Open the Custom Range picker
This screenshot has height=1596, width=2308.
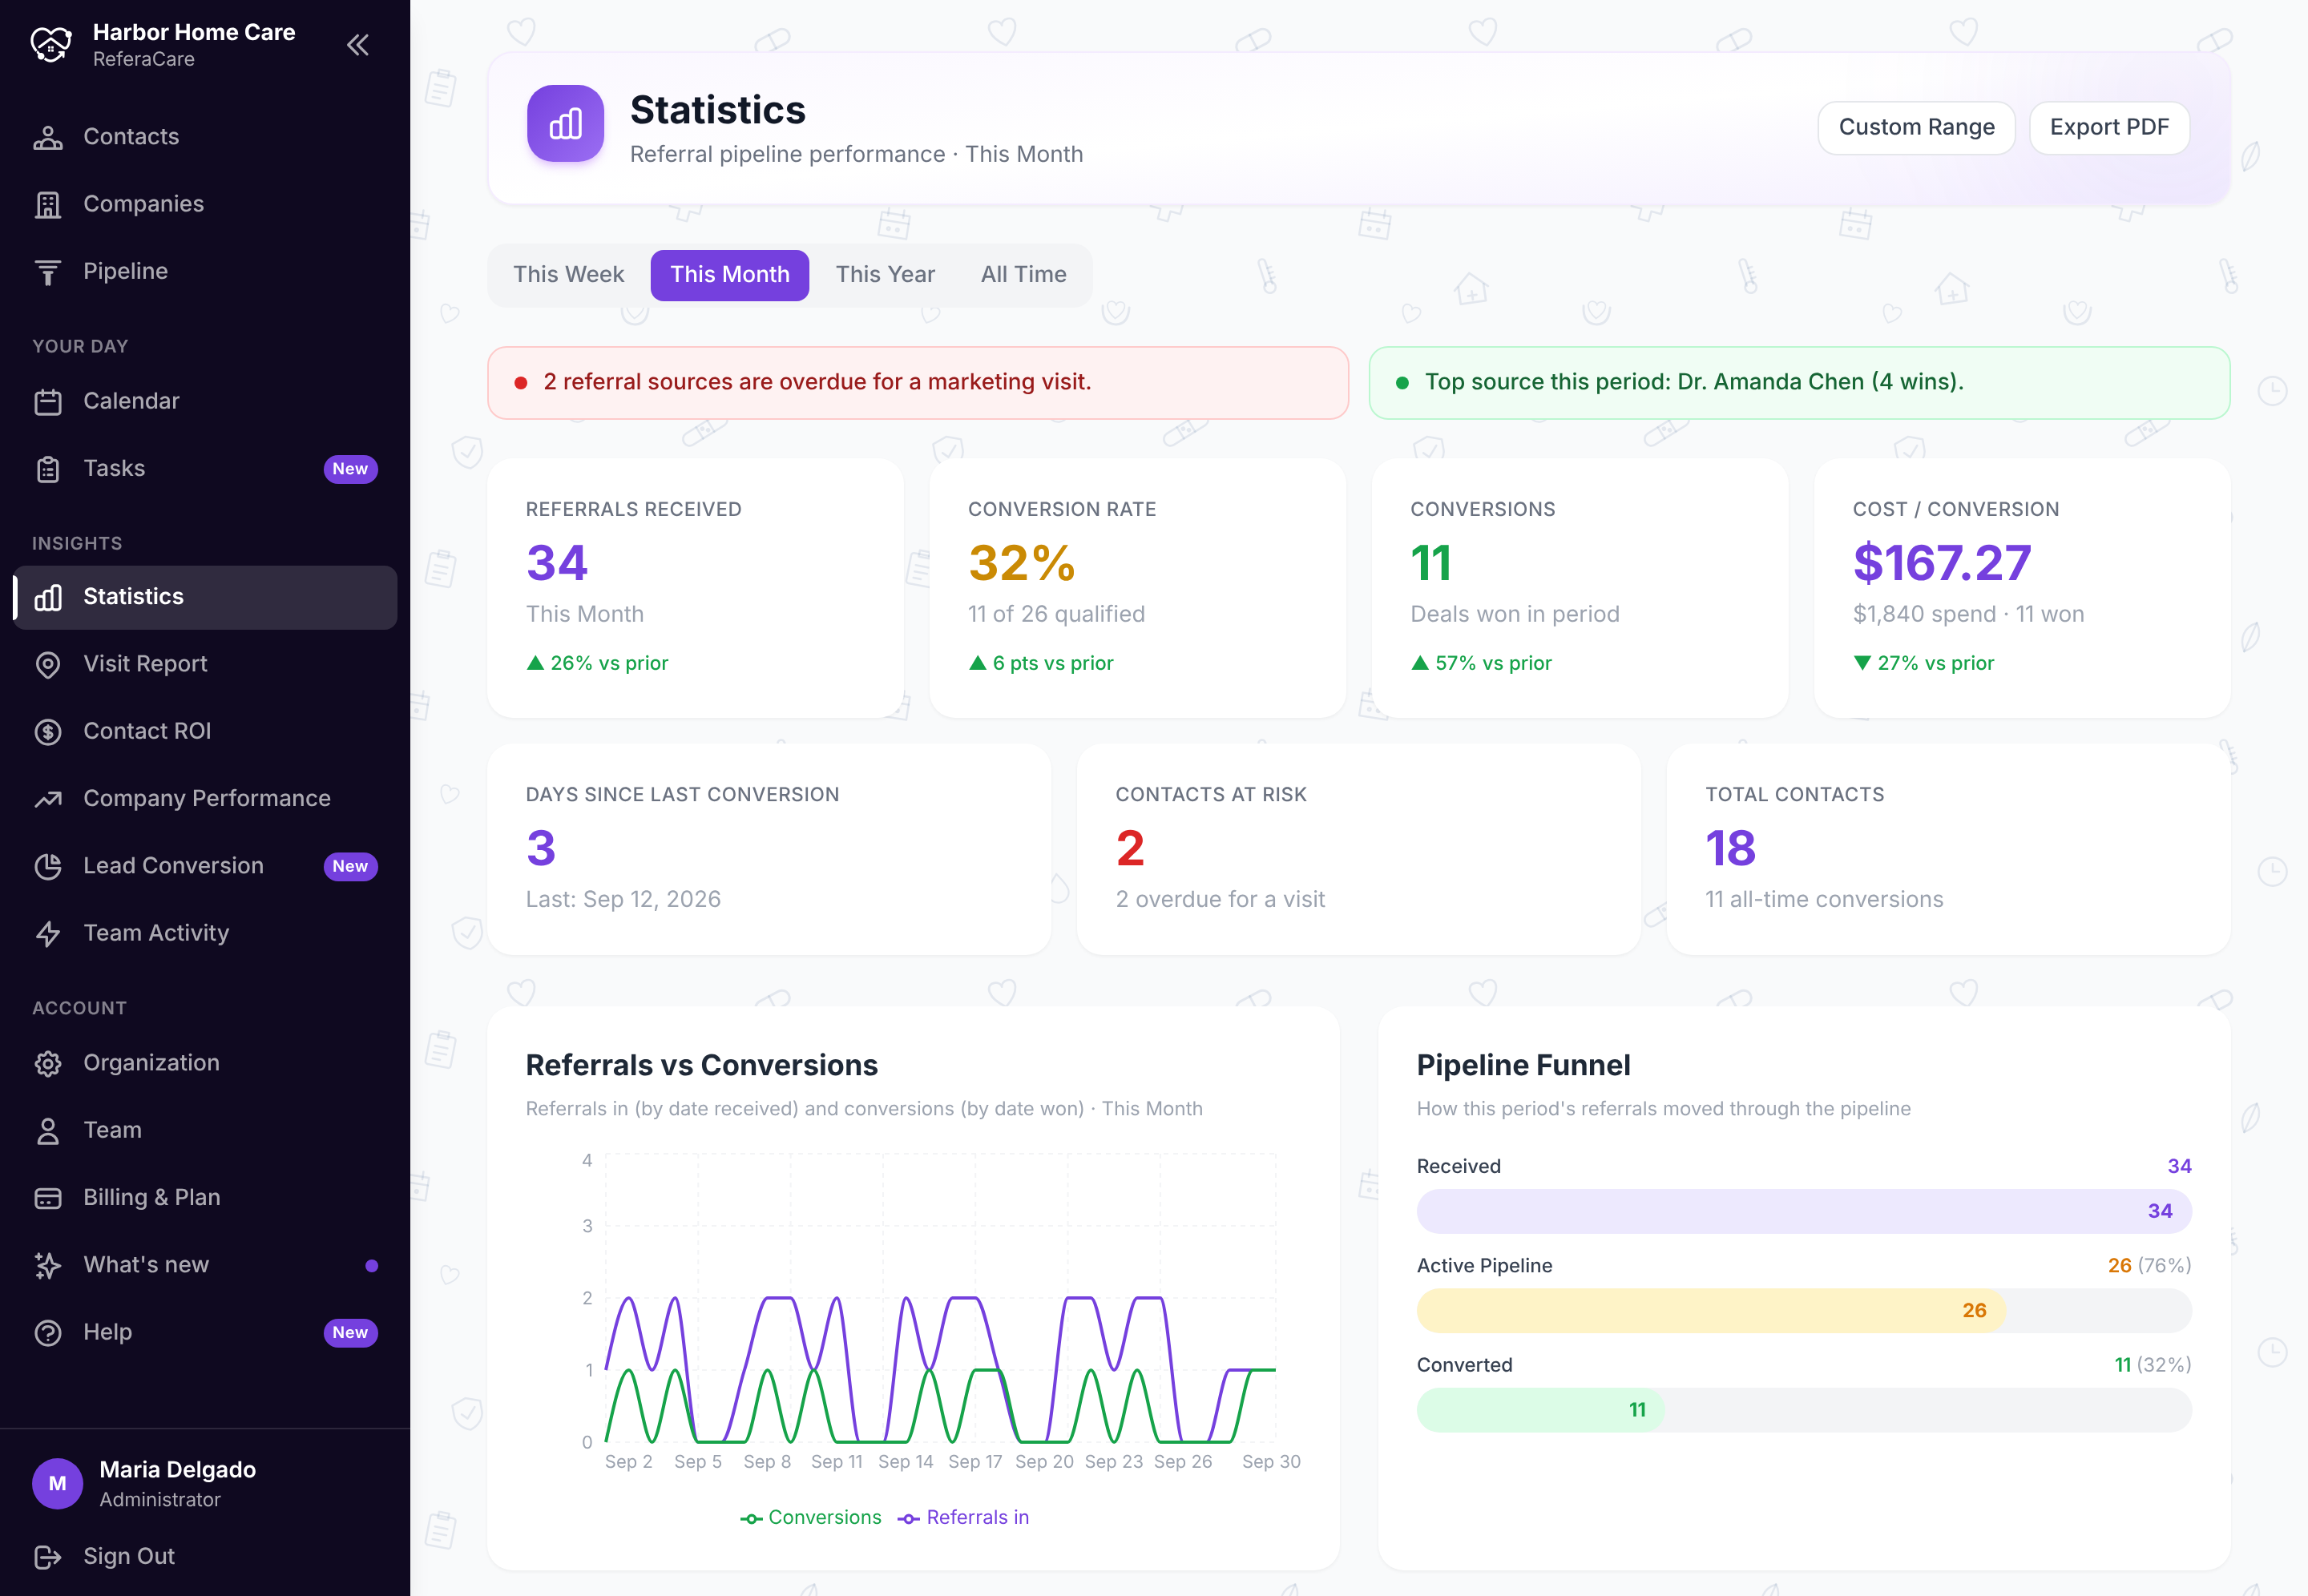coord(1916,127)
